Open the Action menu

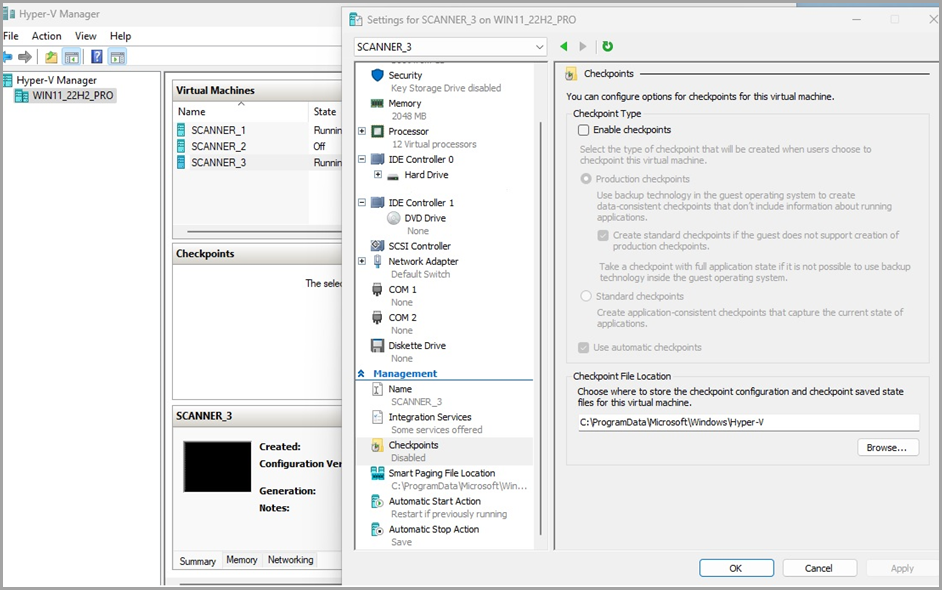46,35
